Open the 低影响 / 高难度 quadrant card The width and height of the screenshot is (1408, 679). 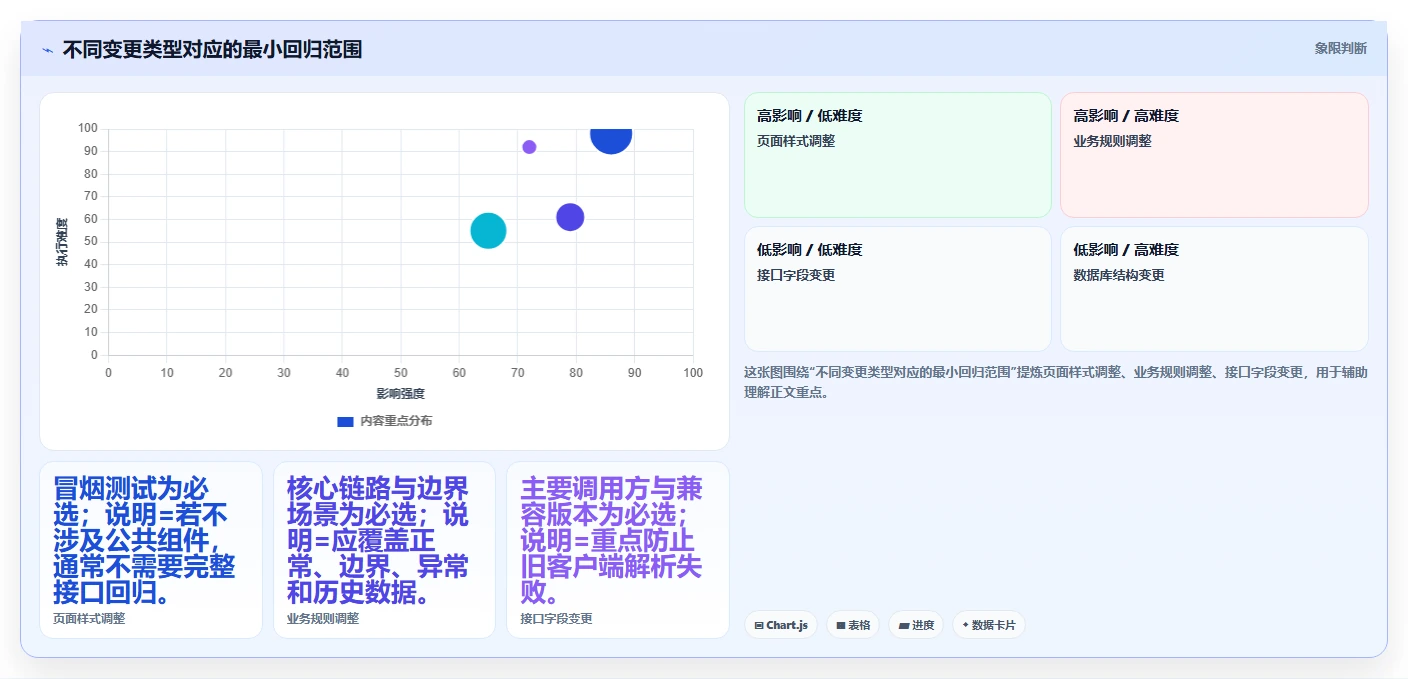tap(1214, 289)
